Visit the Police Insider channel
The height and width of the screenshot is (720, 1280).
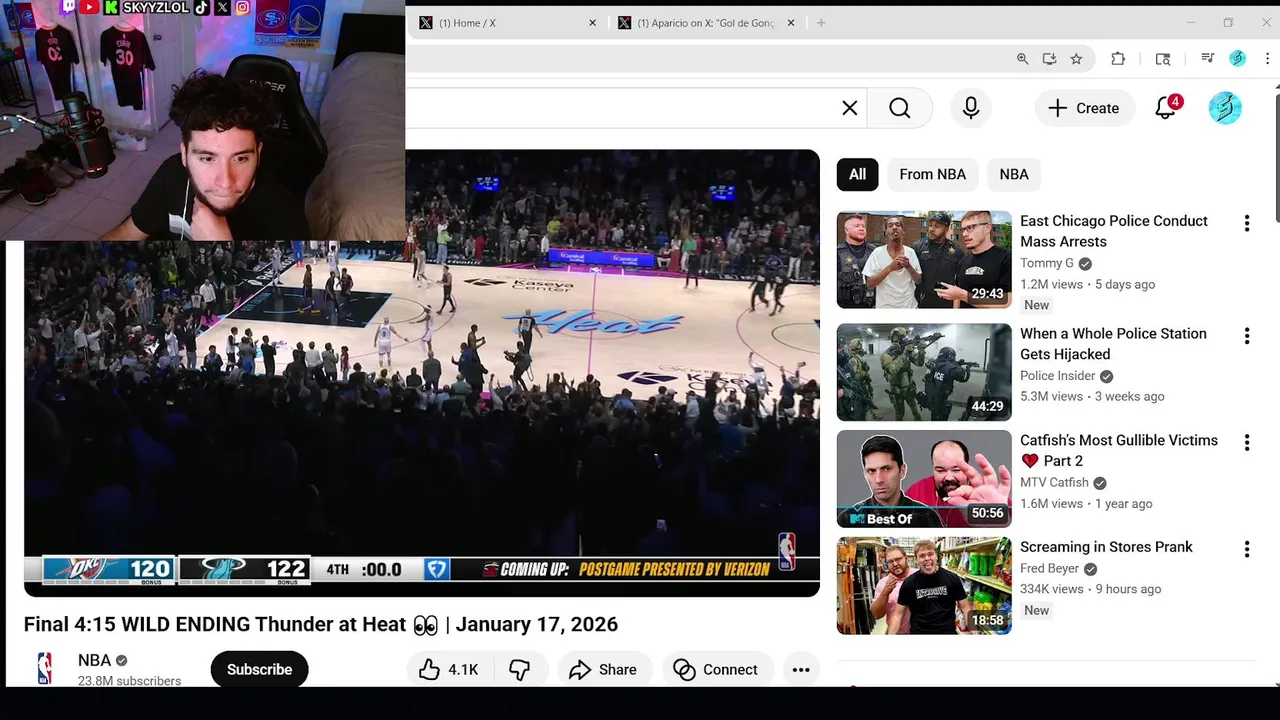(1058, 376)
